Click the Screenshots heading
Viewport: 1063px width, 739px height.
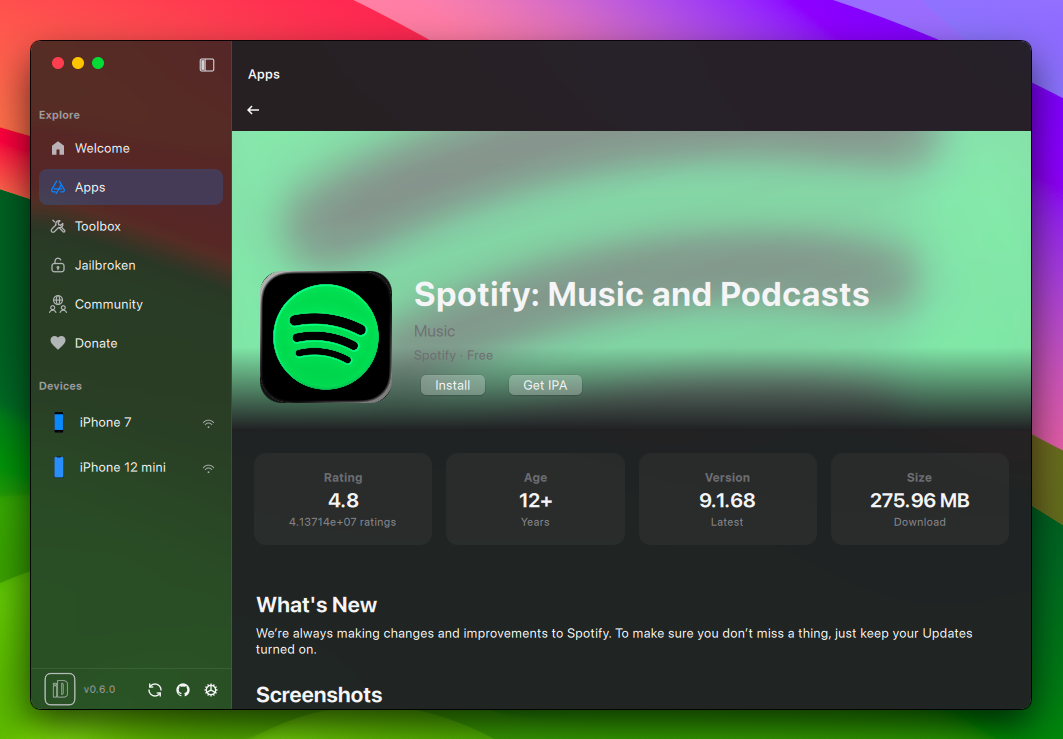pyautogui.click(x=319, y=695)
